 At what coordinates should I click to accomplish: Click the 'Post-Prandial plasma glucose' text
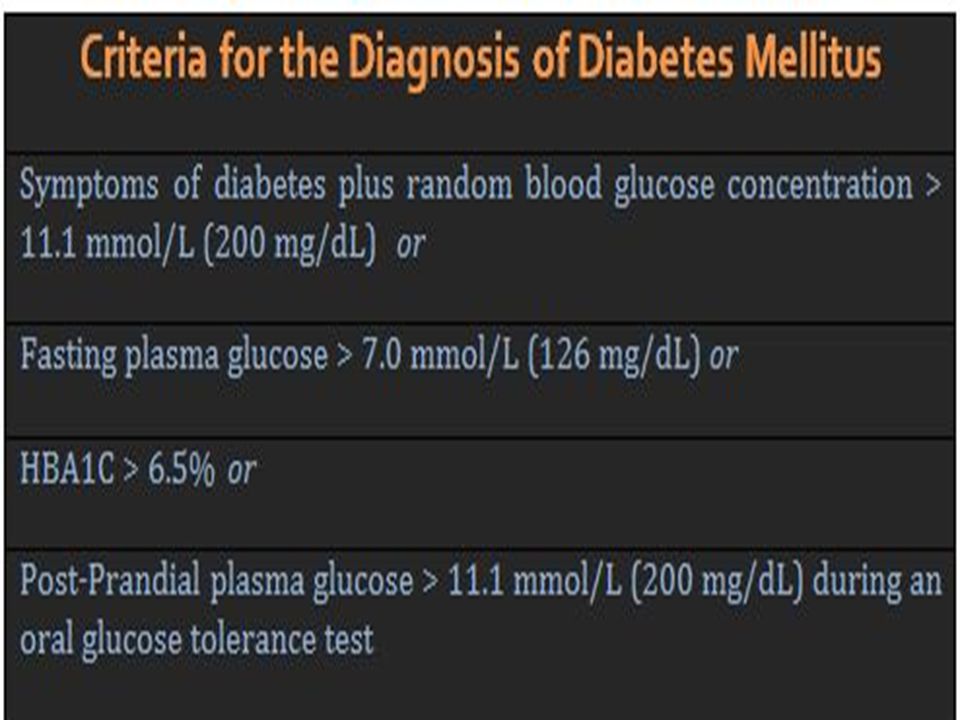click(217, 581)
